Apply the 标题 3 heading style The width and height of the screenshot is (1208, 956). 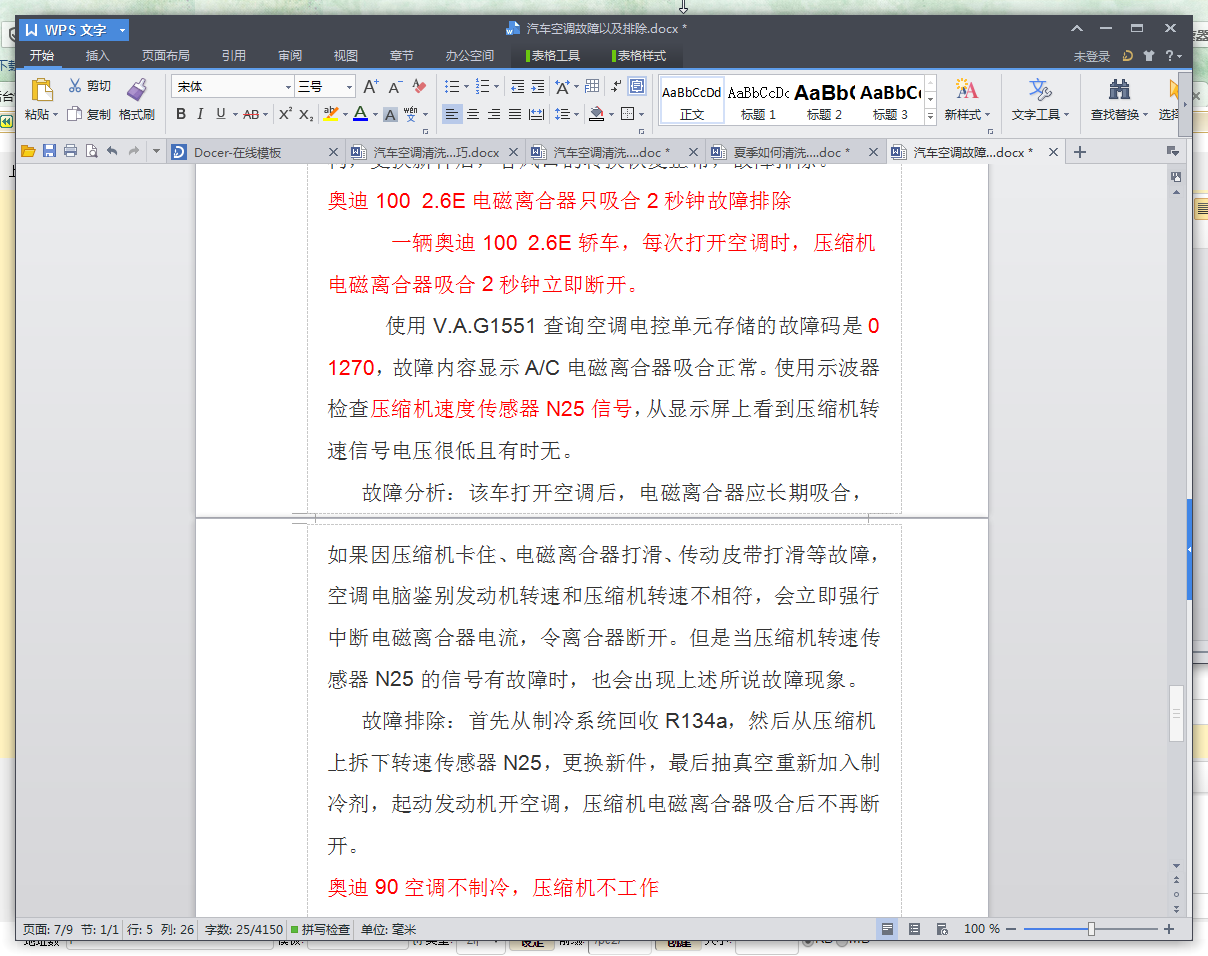click(x=890, y=100)
